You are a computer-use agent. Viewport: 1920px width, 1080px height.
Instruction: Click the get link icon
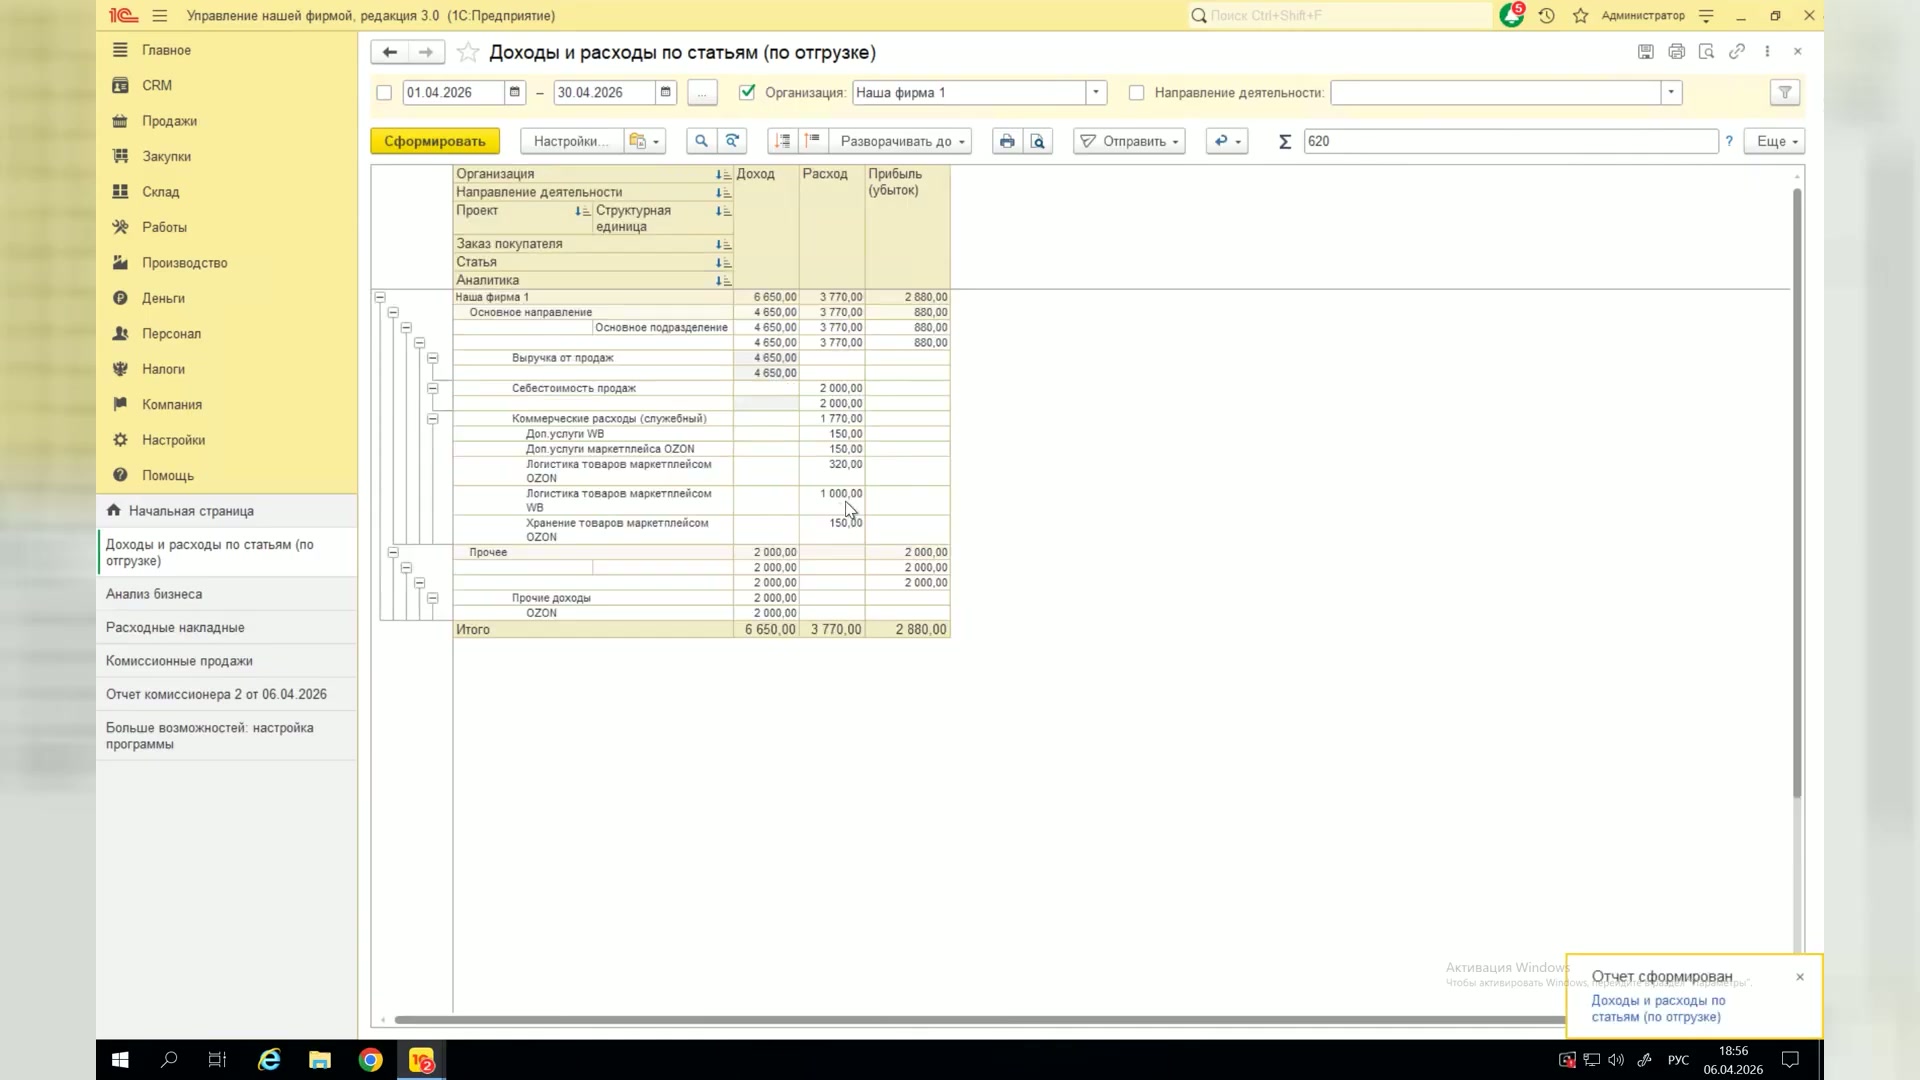(1737, 51)
